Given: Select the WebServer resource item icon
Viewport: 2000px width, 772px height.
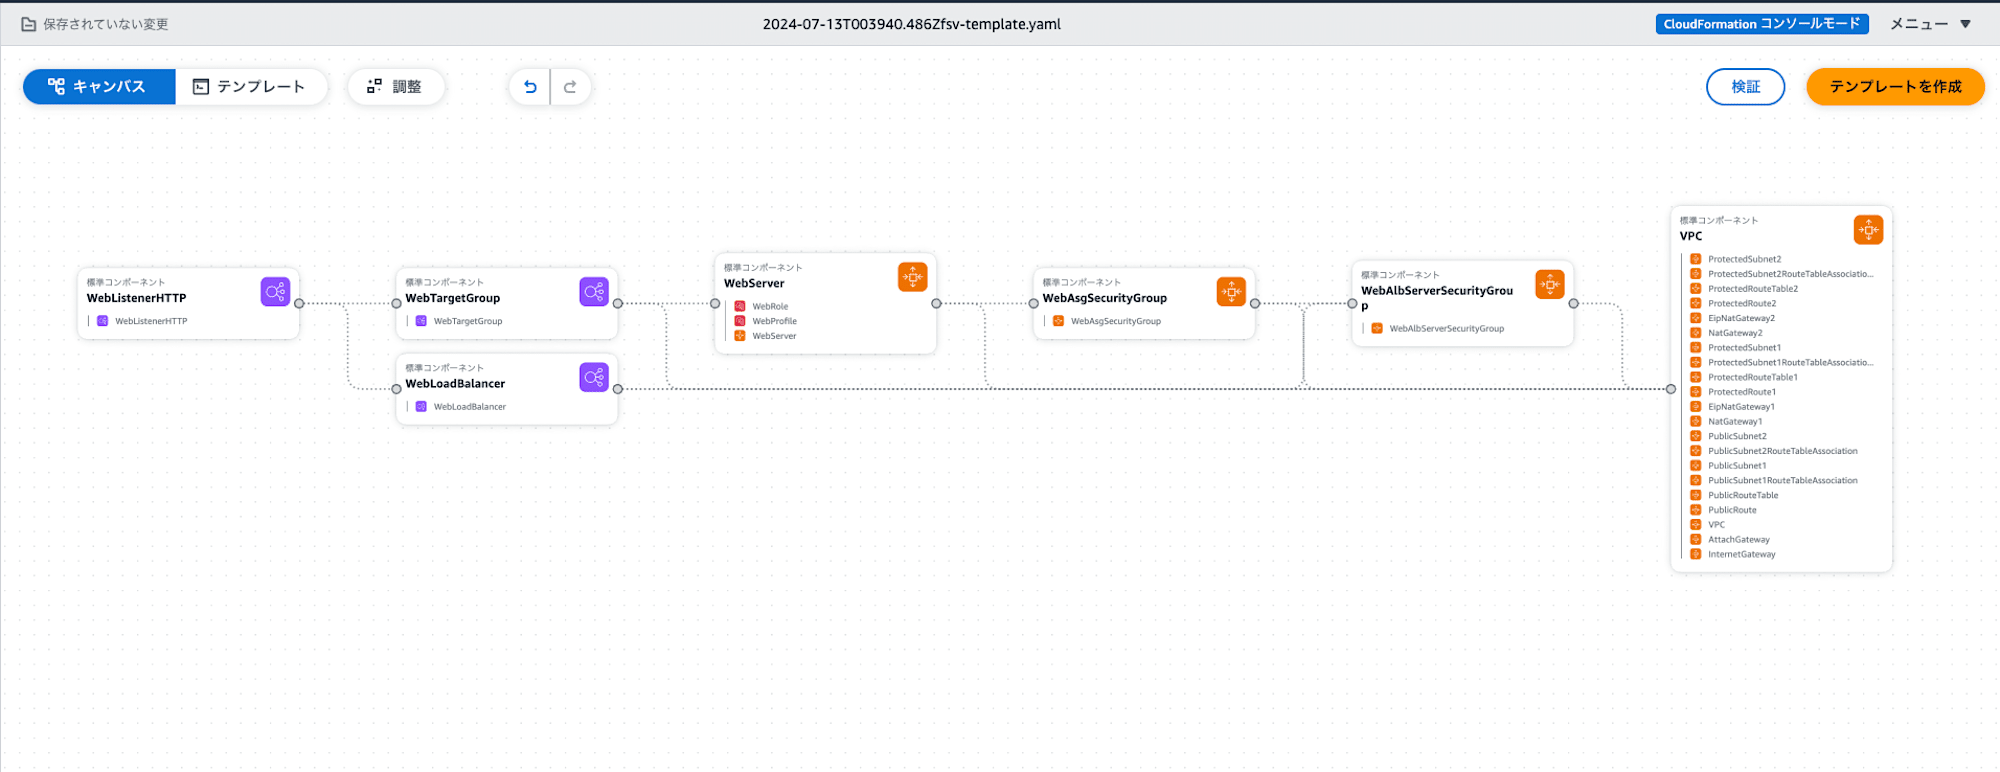Looking at the screenshot, I should pos(740,336).
